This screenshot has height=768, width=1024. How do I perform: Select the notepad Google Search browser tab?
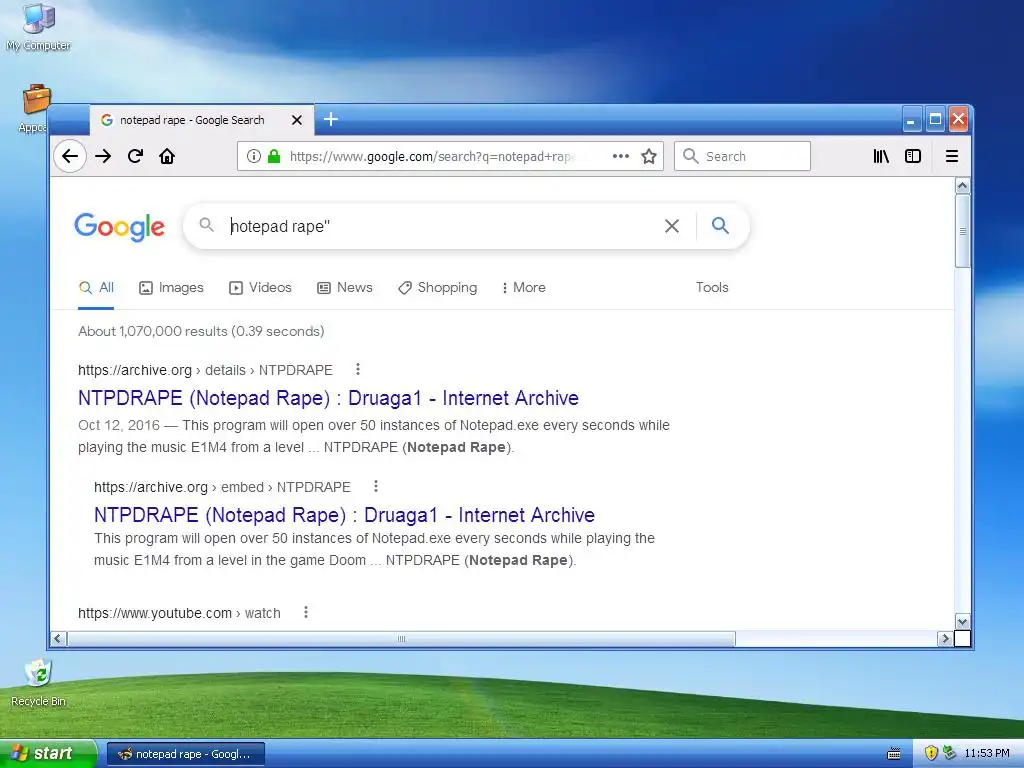pyautogui.click(x=202, y=120)
